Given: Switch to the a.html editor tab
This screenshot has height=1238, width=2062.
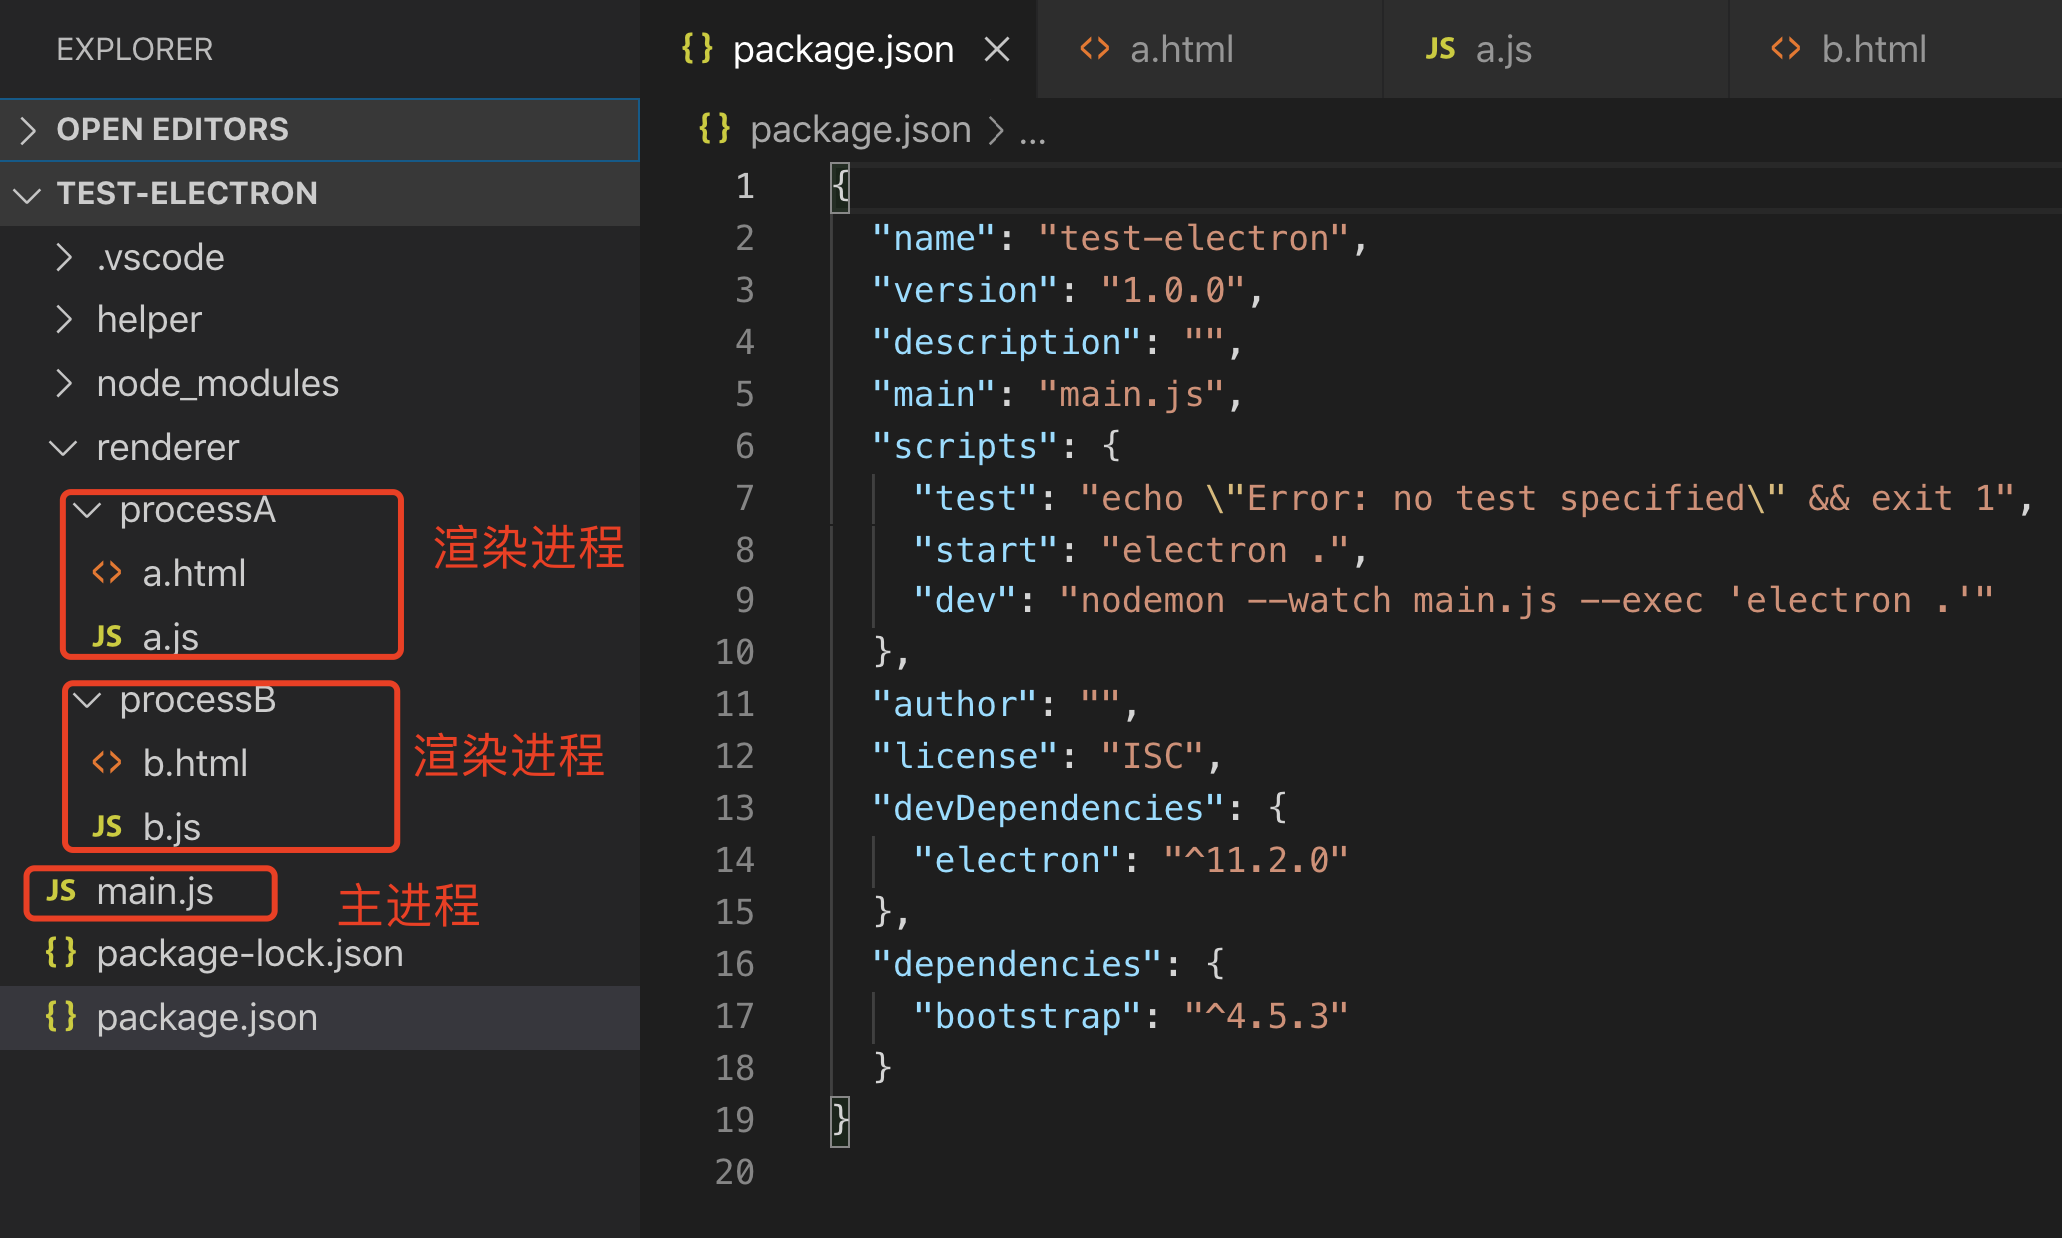Looking at the screenshot, I should coord(1180,49).
